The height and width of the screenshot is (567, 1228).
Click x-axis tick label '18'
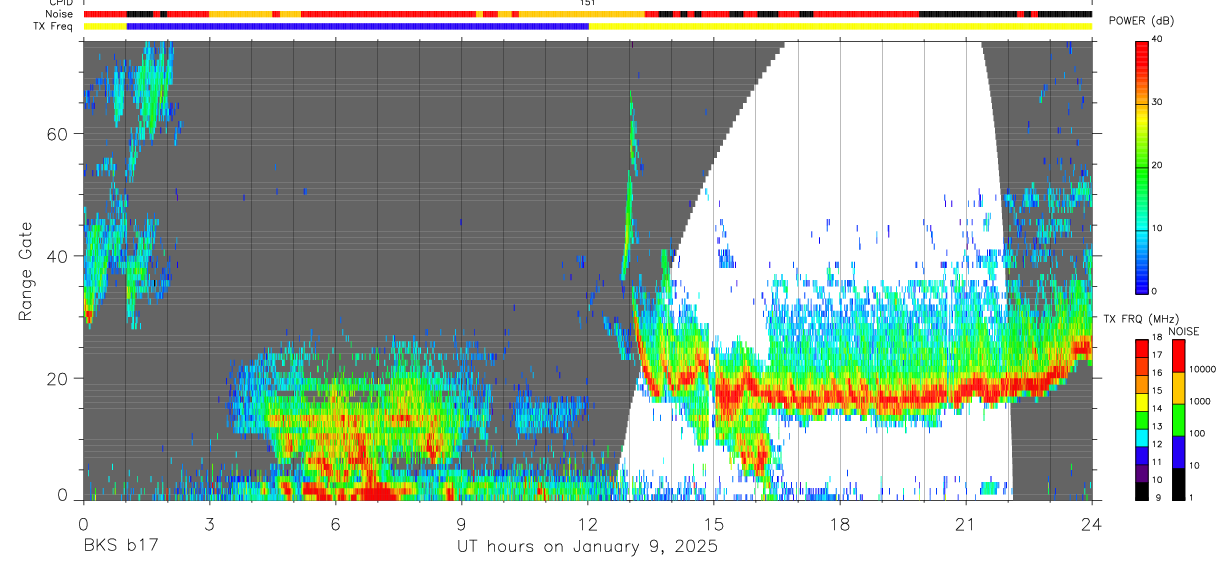[x=840, y=523]
